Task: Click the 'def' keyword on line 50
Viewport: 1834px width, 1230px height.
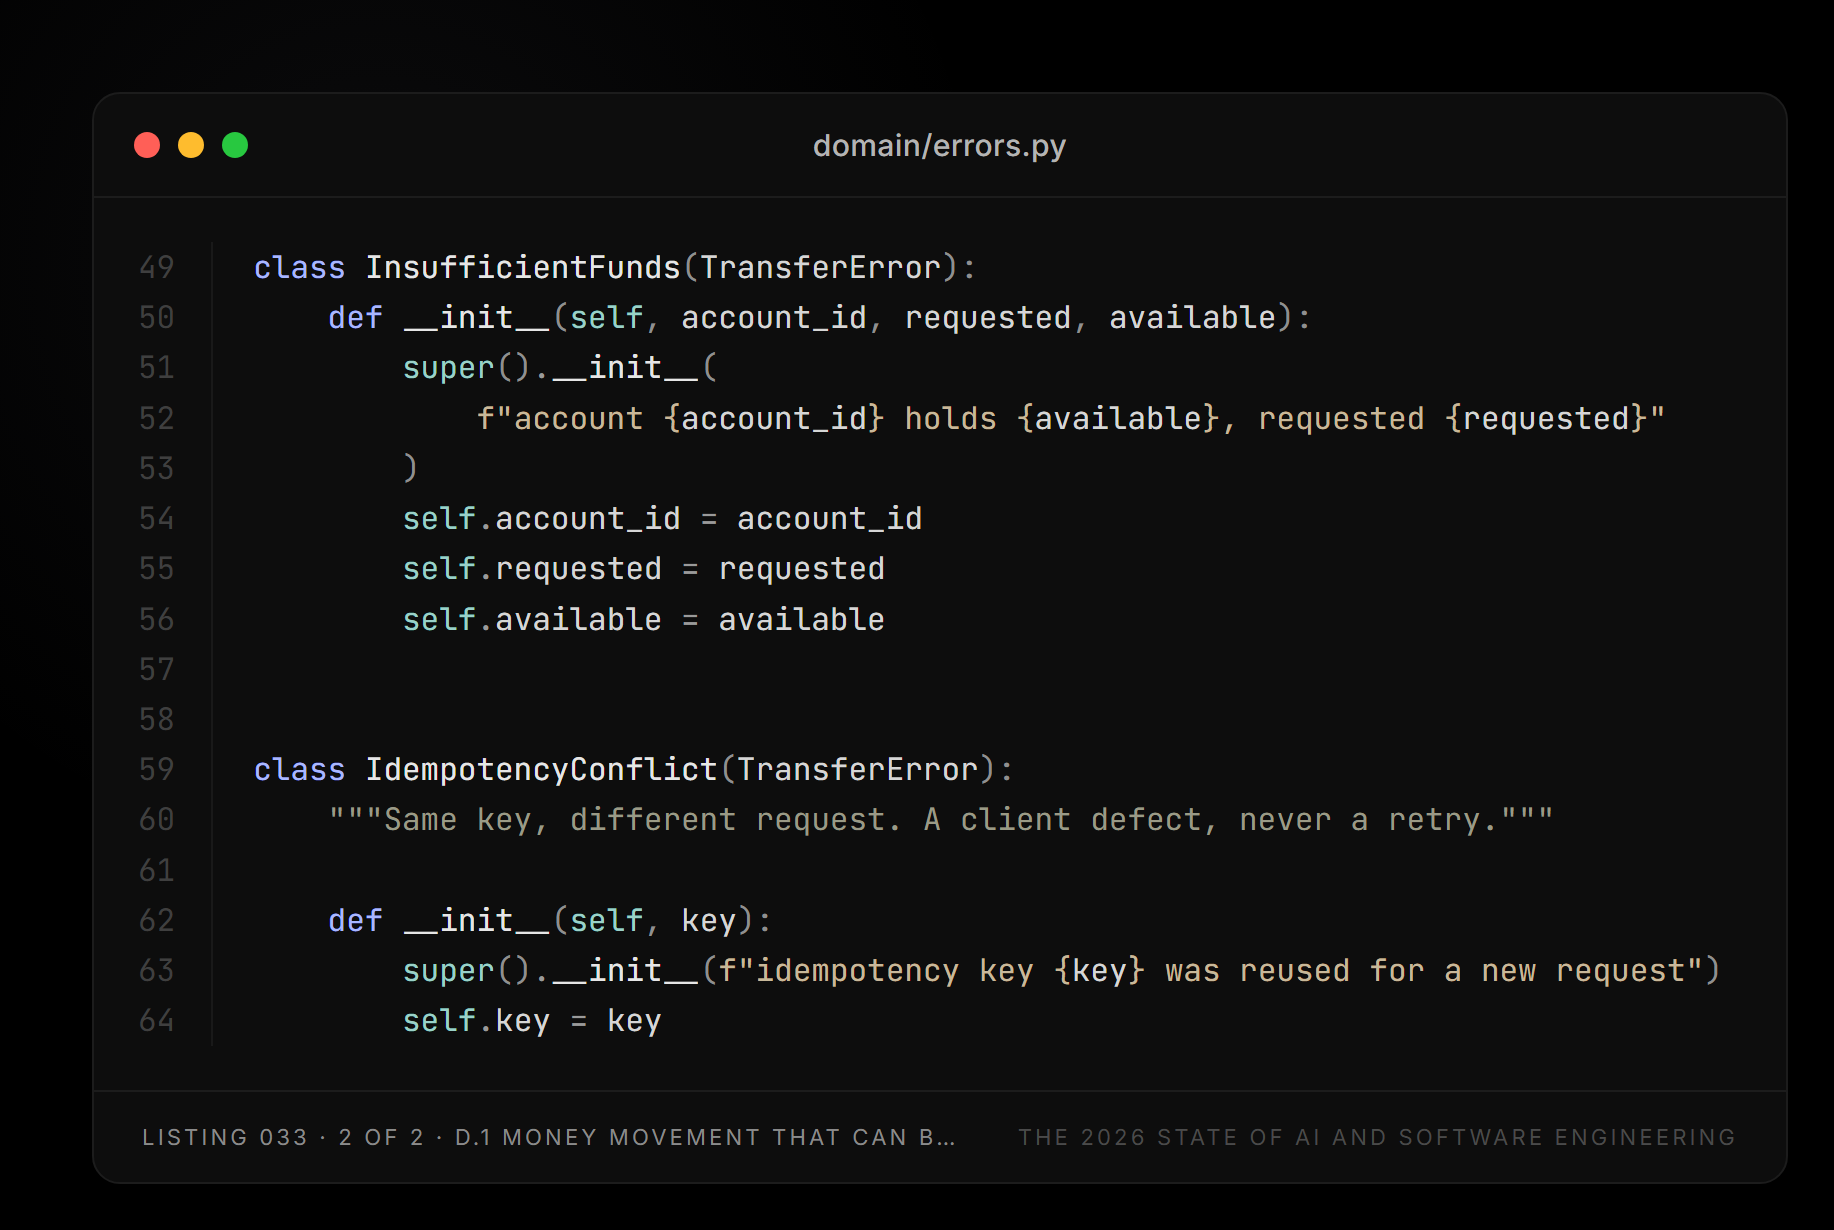Action: tap(355, 317)
